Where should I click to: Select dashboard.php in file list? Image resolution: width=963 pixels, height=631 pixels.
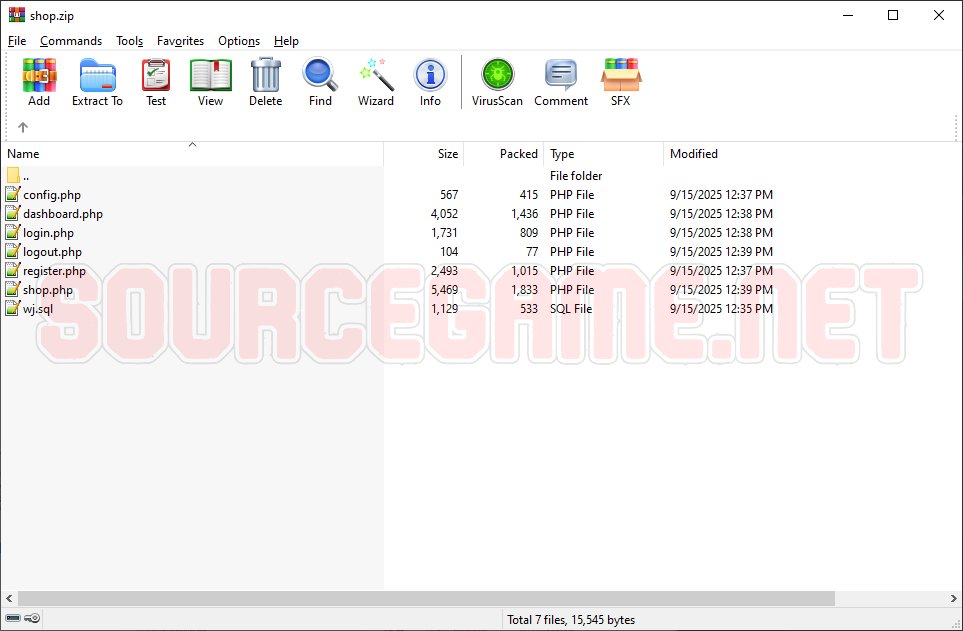[63, 214]
